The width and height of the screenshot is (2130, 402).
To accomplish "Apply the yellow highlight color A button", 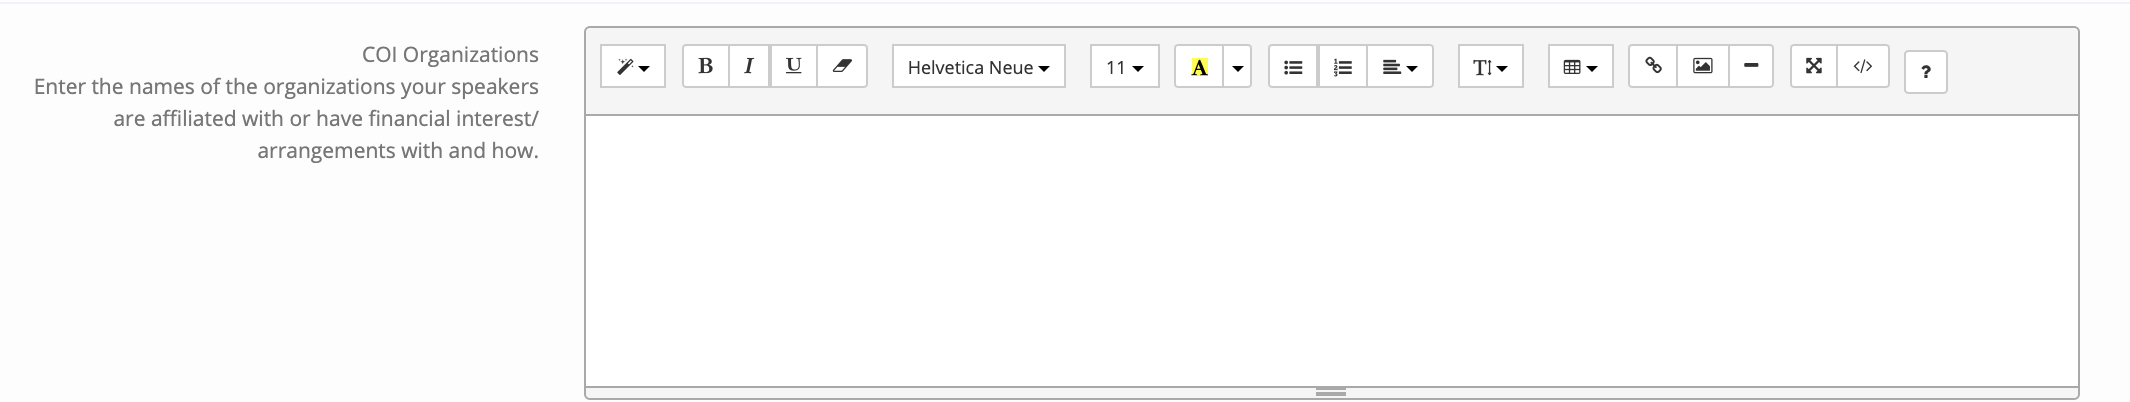I will tap(1199, 67).
